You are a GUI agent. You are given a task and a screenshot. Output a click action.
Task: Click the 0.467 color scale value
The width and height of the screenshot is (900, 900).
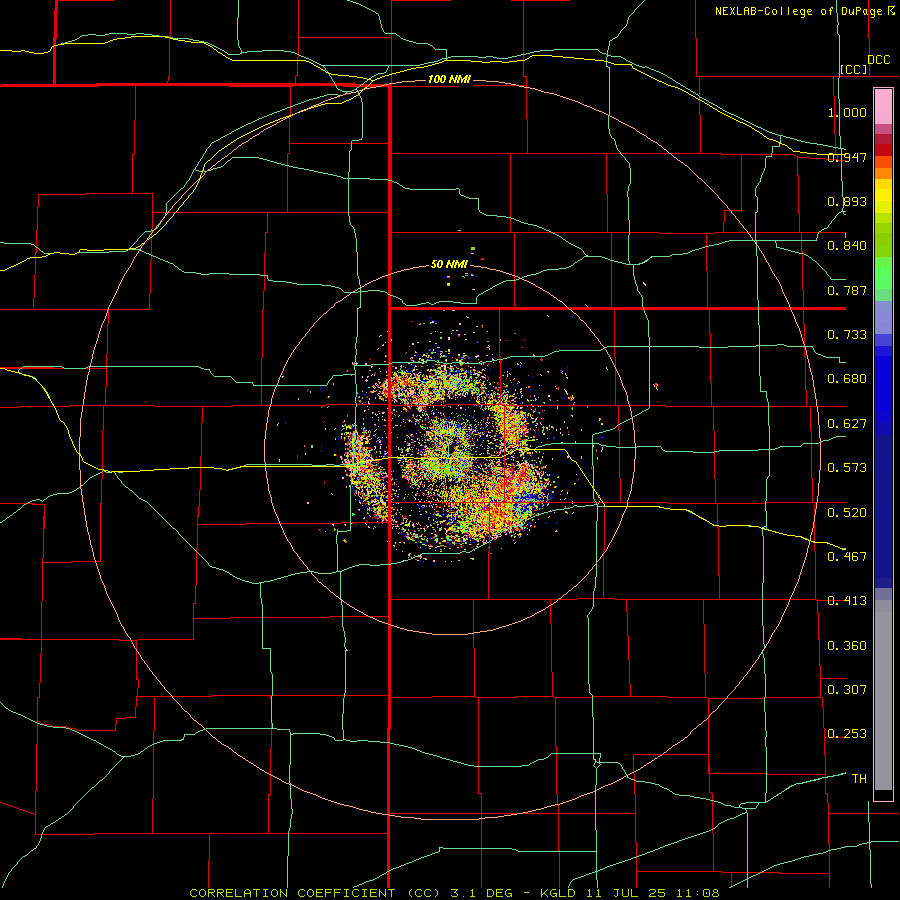(x=847, y=557)
